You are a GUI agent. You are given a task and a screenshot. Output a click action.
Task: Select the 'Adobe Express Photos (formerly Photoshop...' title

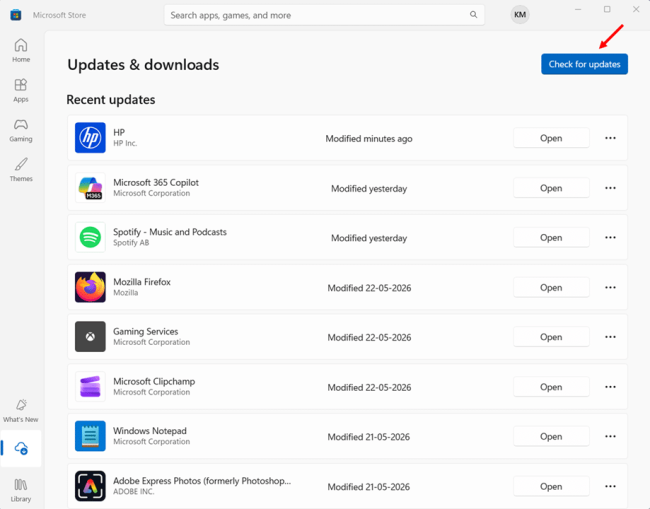point(202,481)
